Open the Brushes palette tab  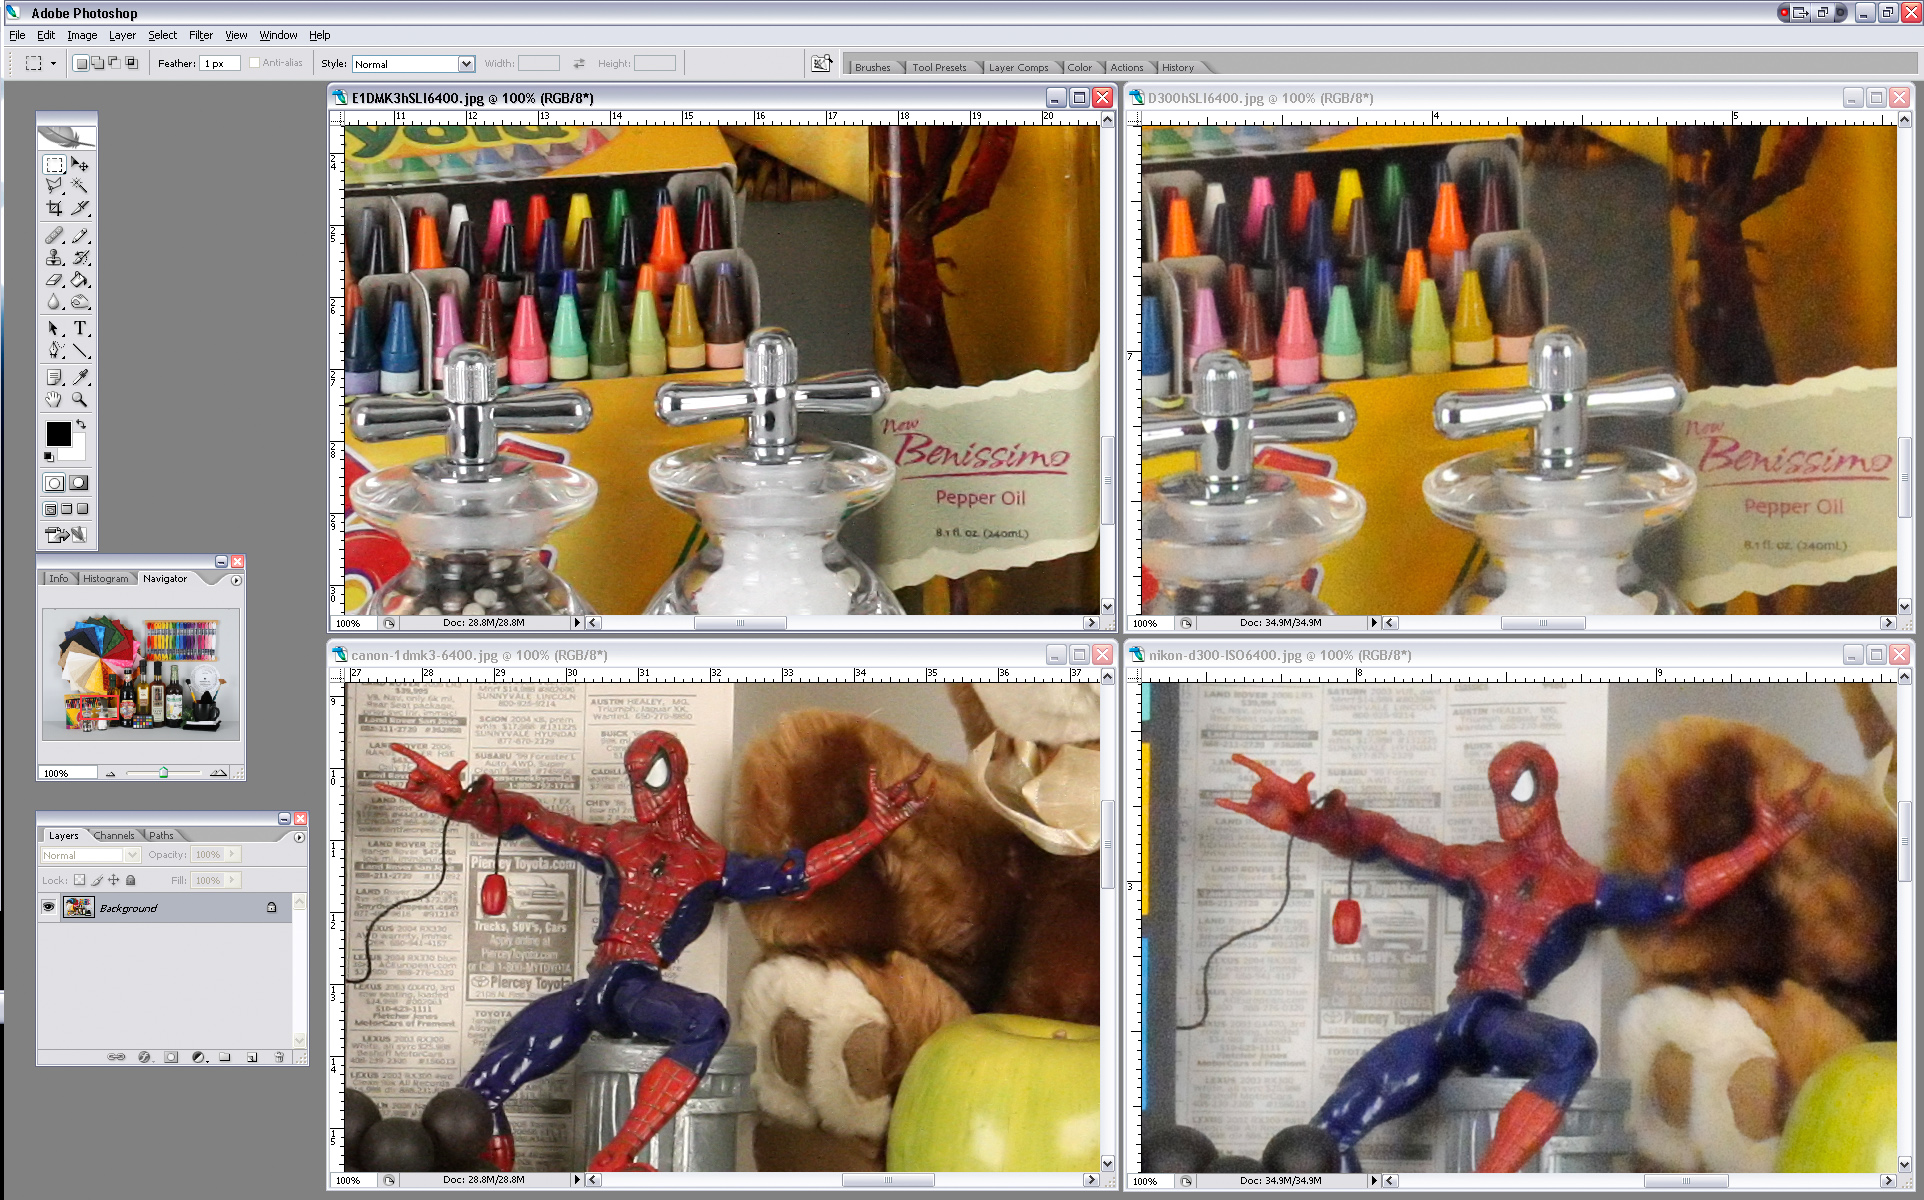point(872,67)
